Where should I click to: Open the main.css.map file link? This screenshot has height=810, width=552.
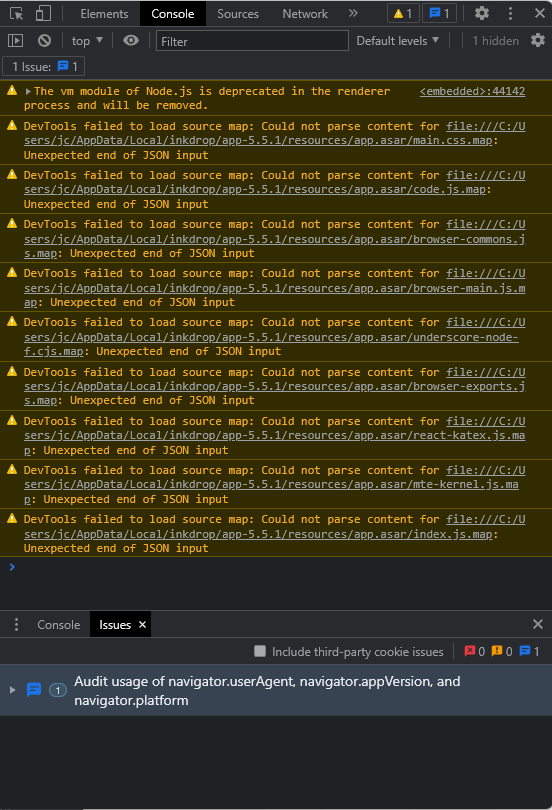(x=274, y=133)
